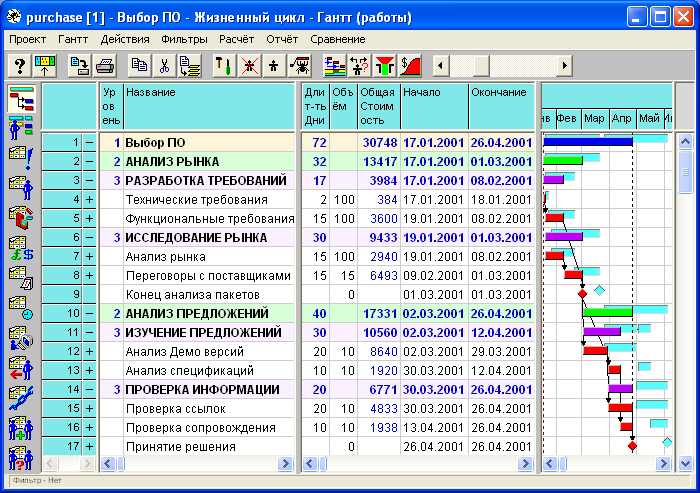This screenshot has height=493, width=700.
Task: Click the Название column header
Action: 209,106
